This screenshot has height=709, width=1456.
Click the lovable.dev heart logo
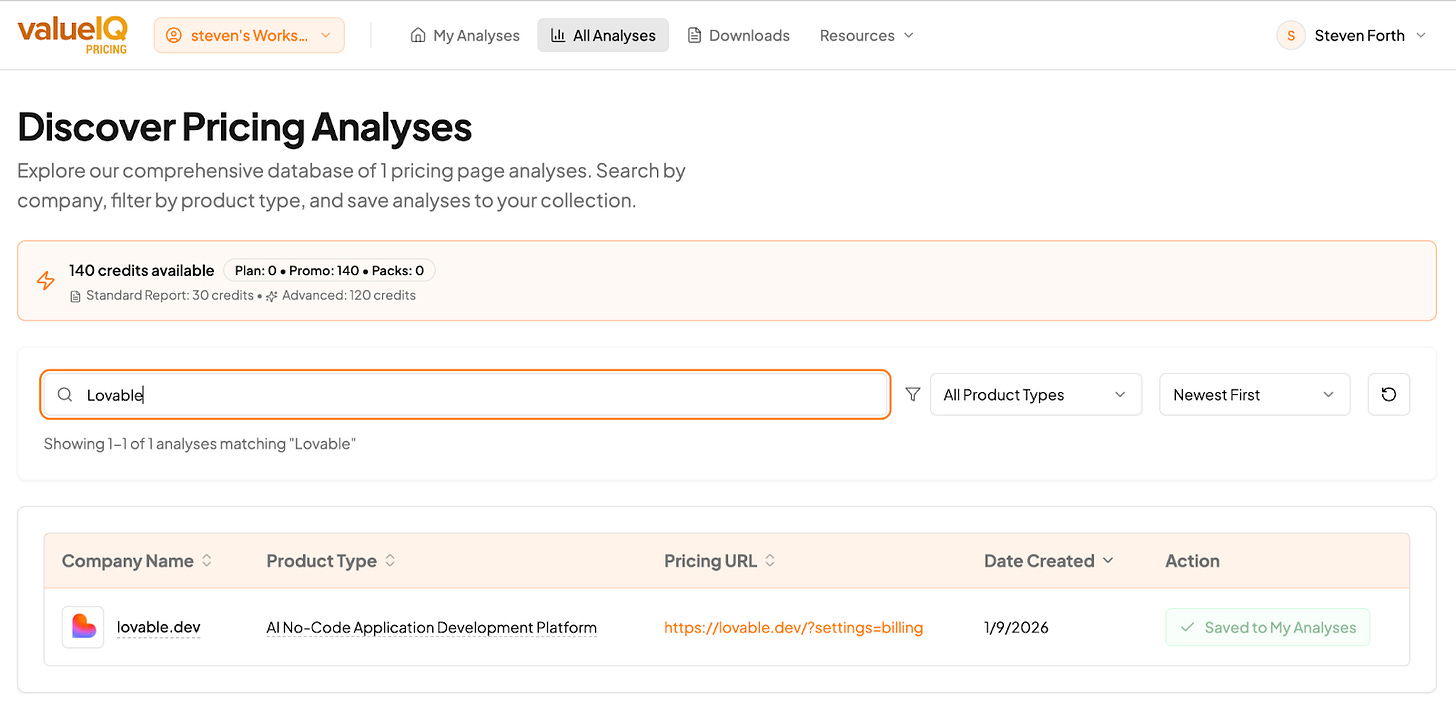(x=83, y=627)
